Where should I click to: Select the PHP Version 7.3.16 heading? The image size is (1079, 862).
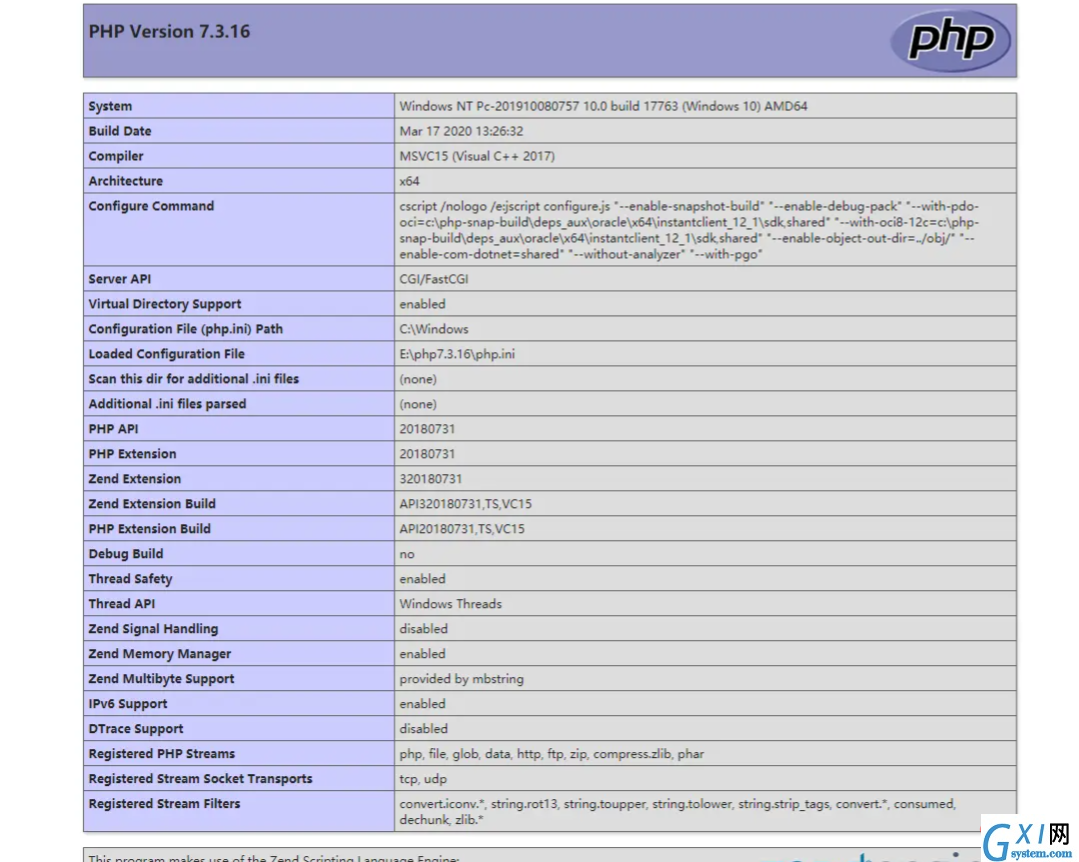click(x=169, y=32)
